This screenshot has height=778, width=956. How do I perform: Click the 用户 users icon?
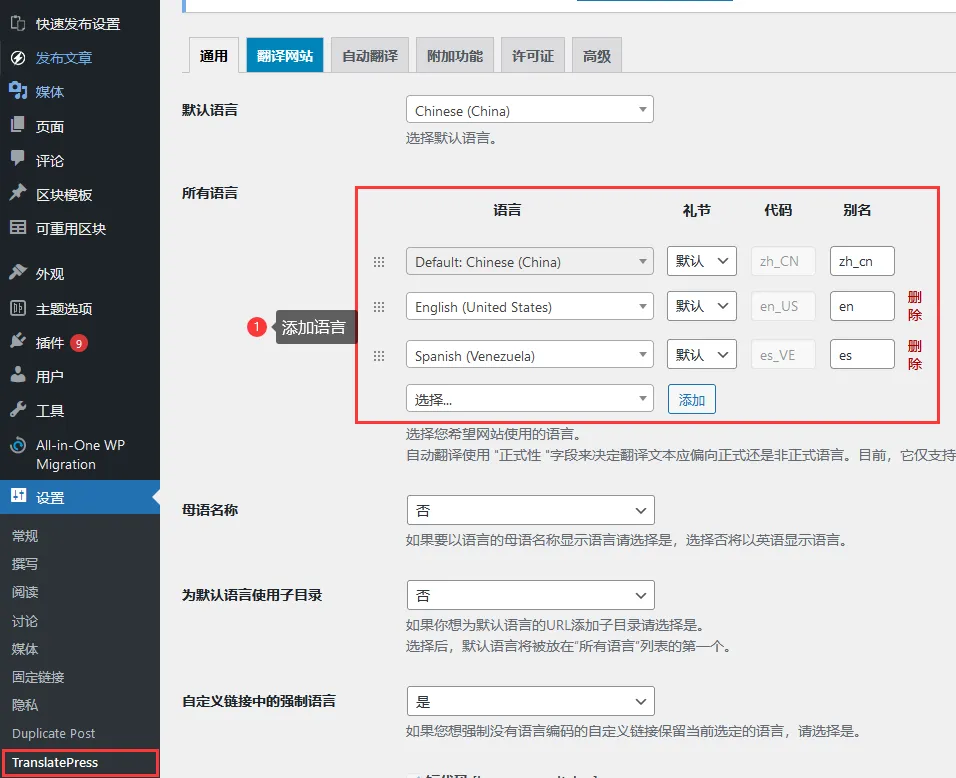click(18, 376)
